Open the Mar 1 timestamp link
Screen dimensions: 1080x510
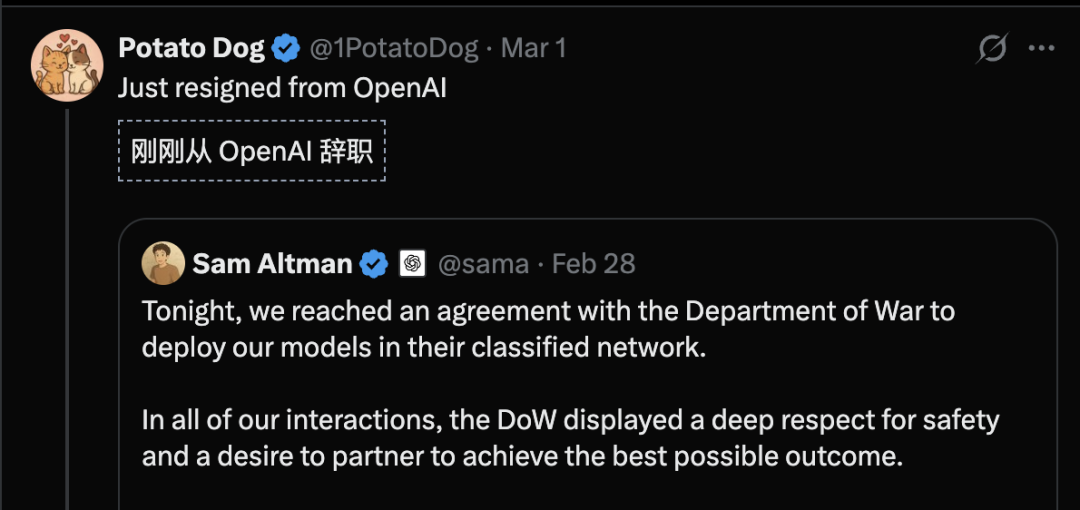point(533,48)
